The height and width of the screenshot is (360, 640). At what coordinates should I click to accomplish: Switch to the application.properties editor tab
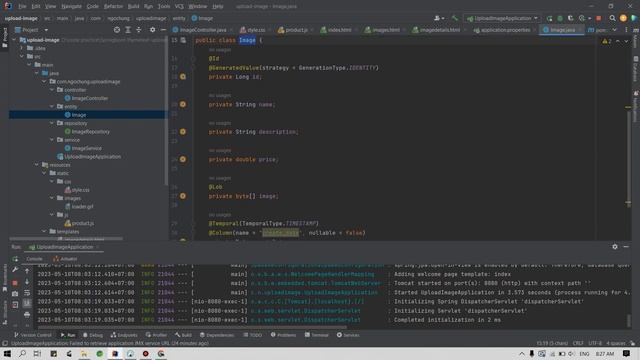click(x=502, y=30)
